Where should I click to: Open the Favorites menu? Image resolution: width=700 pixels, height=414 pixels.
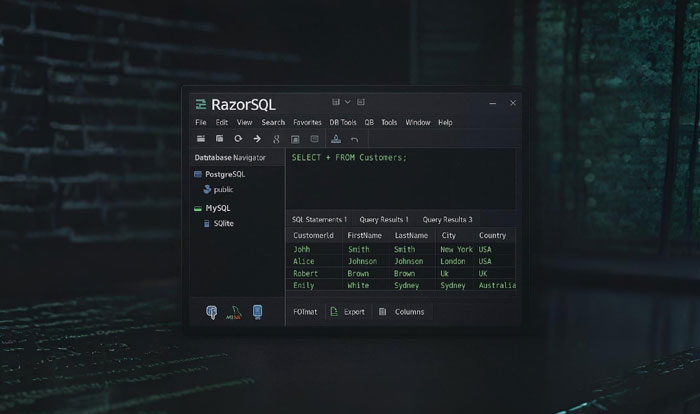pyautogui.click(x=307, y=122)
